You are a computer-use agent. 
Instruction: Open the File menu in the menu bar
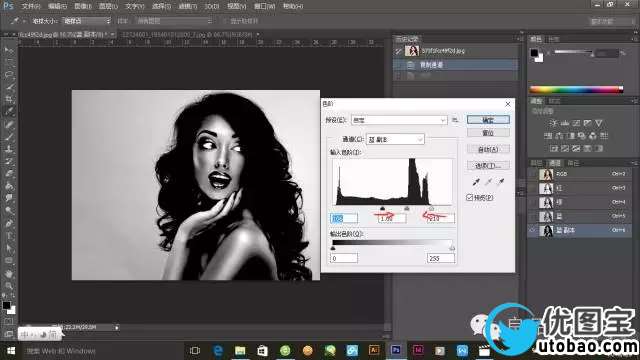[x=31, y=6]
